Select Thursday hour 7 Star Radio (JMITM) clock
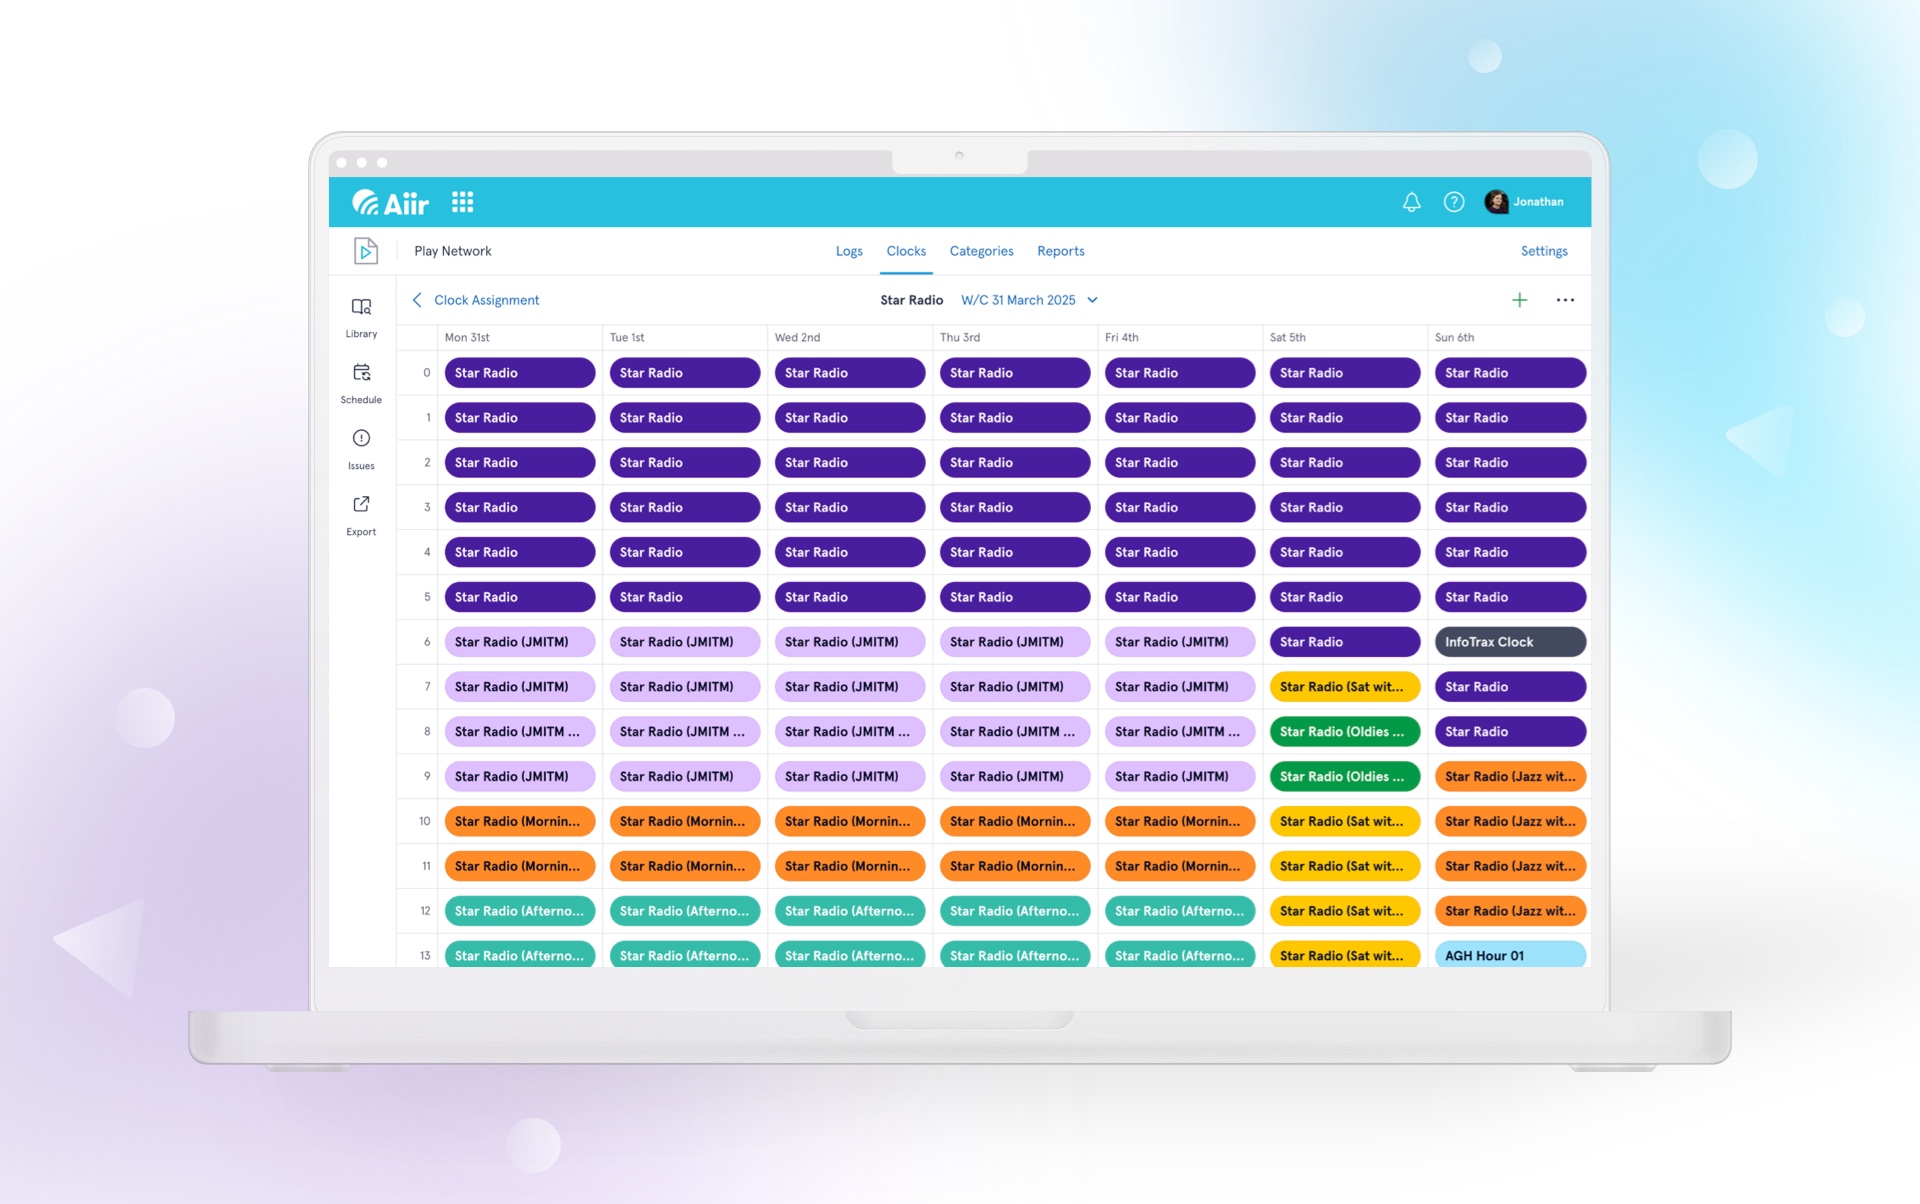This screenshot has height=1204, width=1920. [x=1015, y=687]
